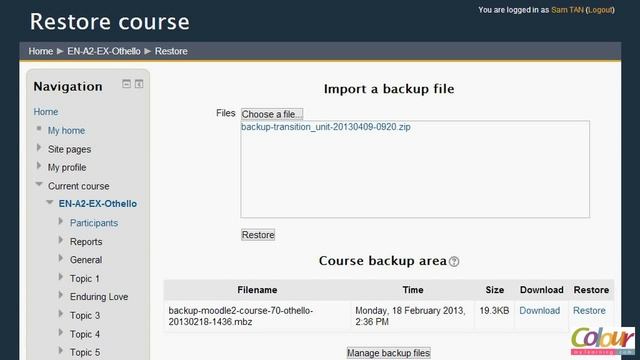640x360 pixels.
Task: Expand the Topic 5 arrow
Action: pyautogui.click(x=61, y=351)
